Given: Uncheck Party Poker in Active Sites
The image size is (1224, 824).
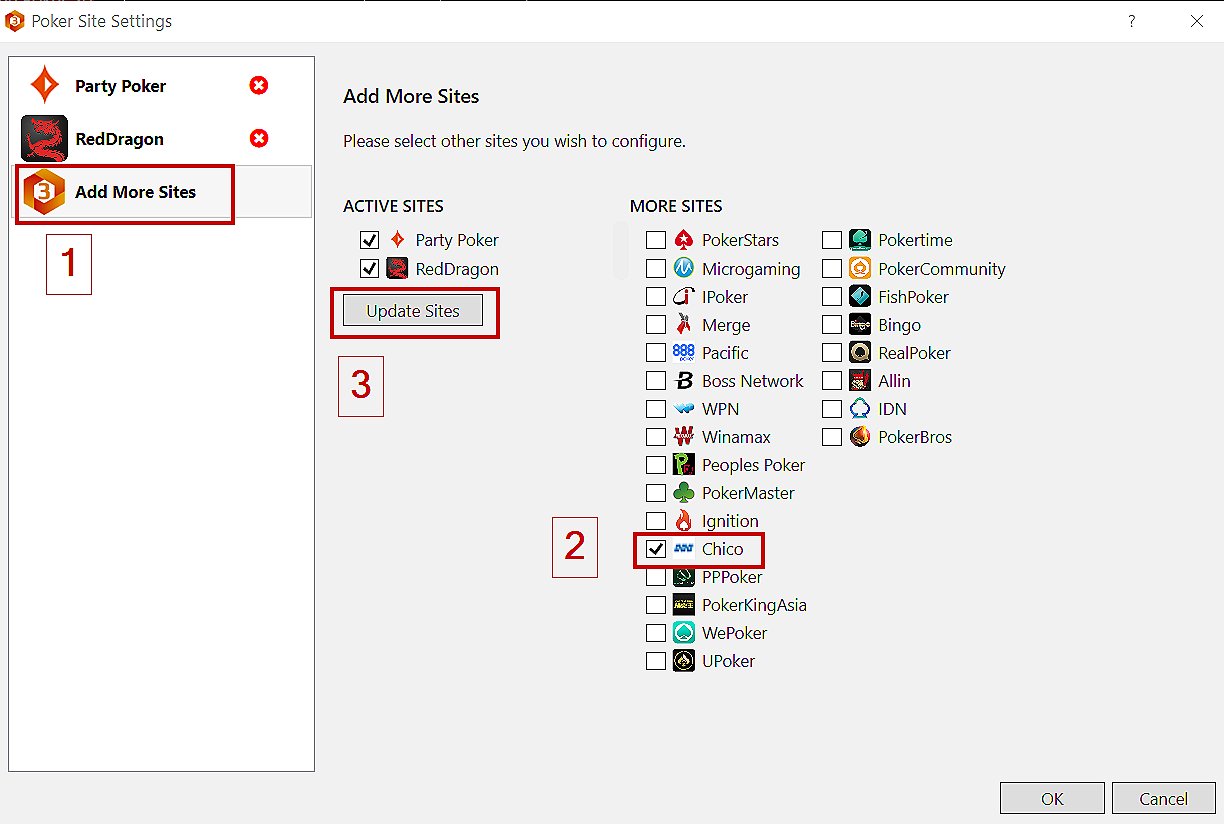Looking at the screenshot, I should pos(369,240).
